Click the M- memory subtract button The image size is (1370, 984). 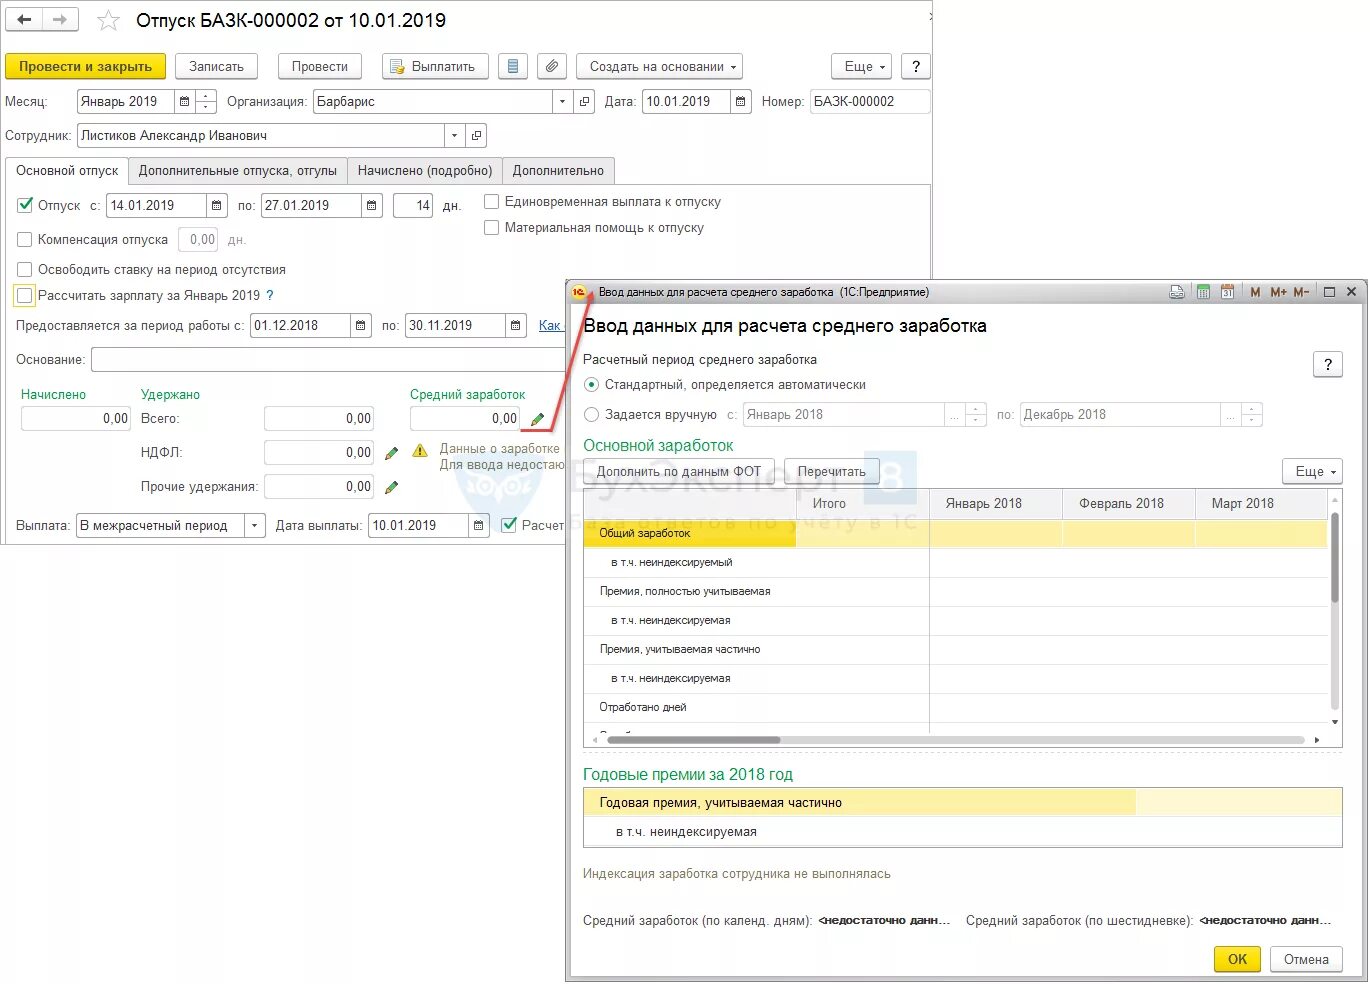click(1301, 292)
